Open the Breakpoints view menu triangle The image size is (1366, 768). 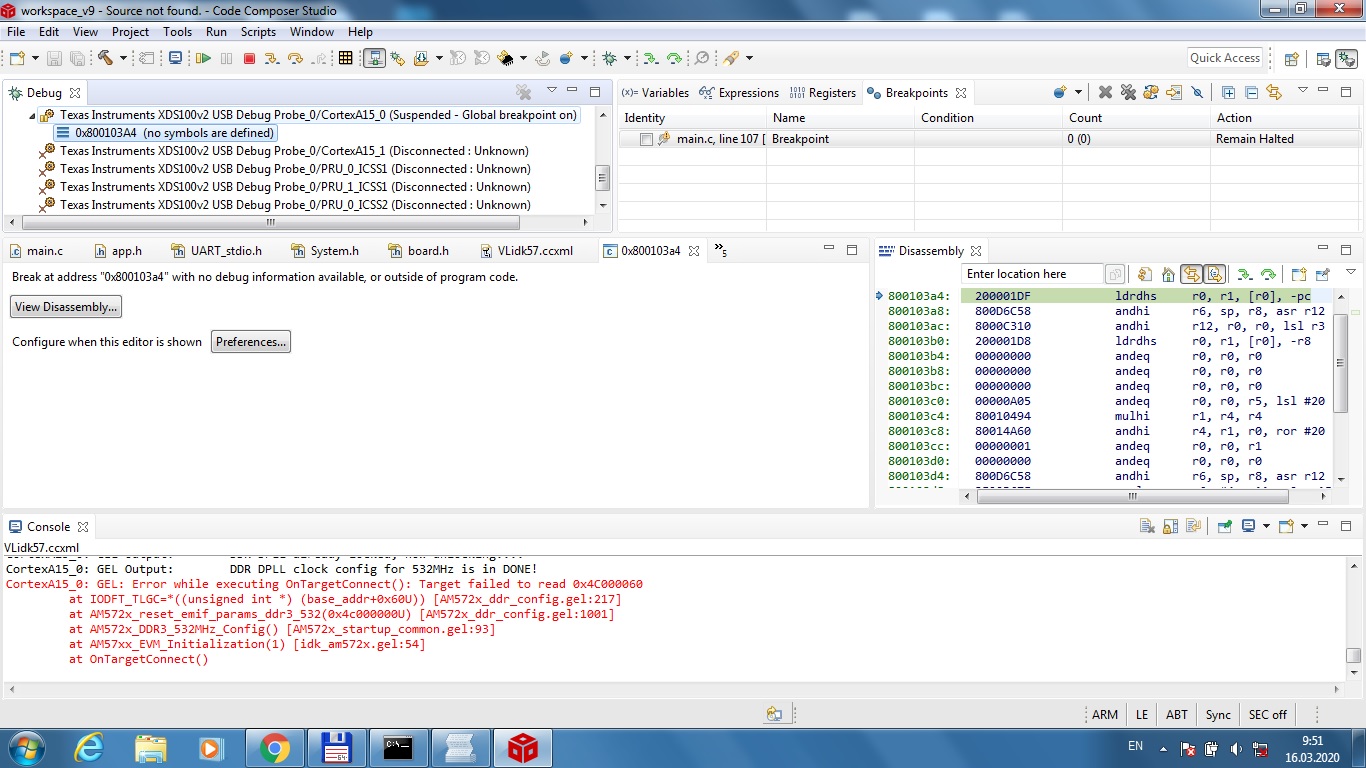tap(1303, 92)
